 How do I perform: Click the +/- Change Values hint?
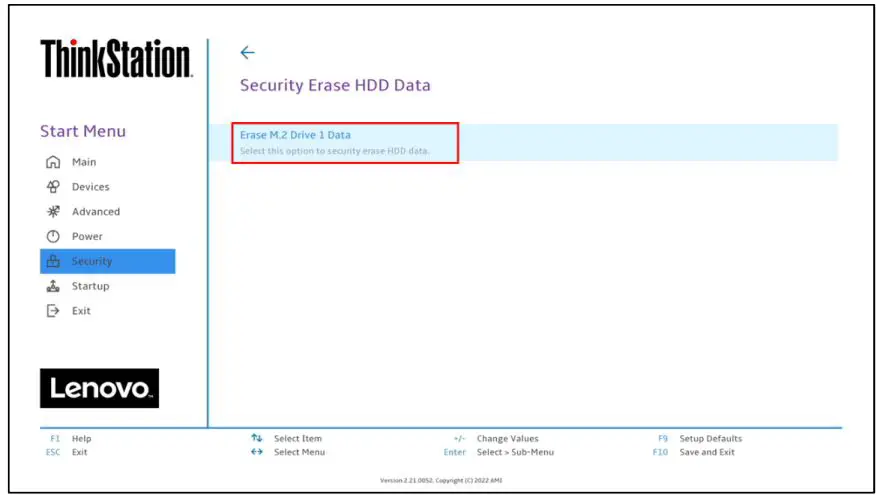tap(496, 438)
